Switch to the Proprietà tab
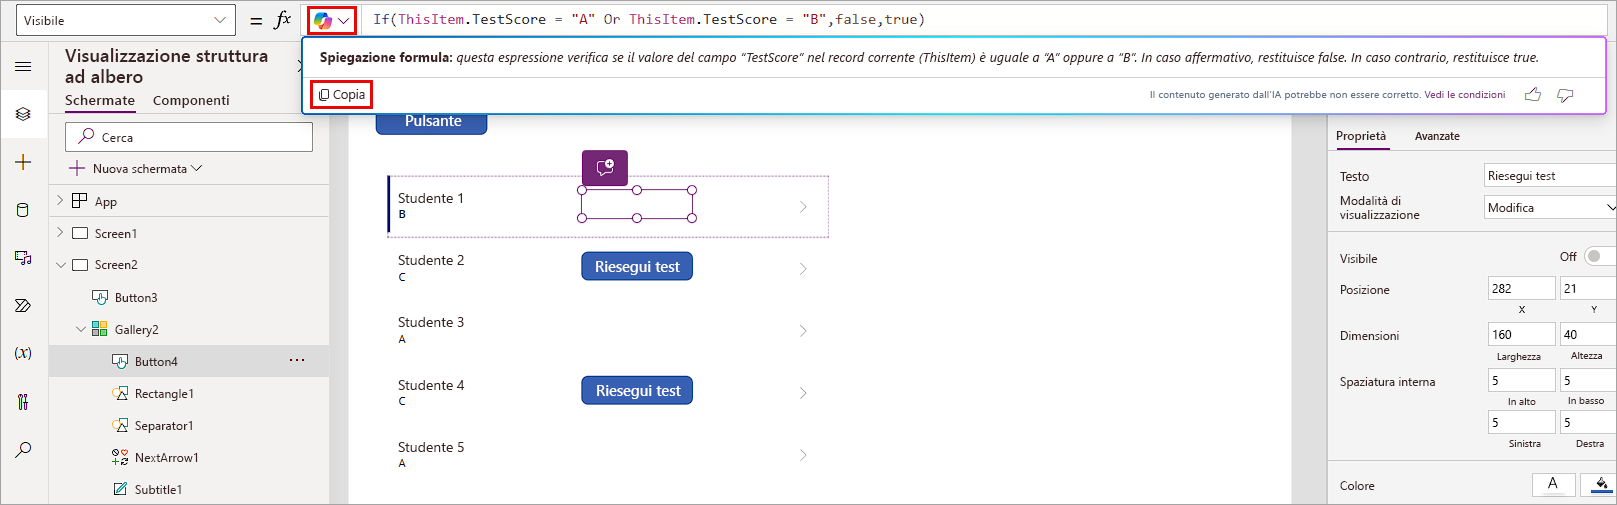 point(1361,136)
